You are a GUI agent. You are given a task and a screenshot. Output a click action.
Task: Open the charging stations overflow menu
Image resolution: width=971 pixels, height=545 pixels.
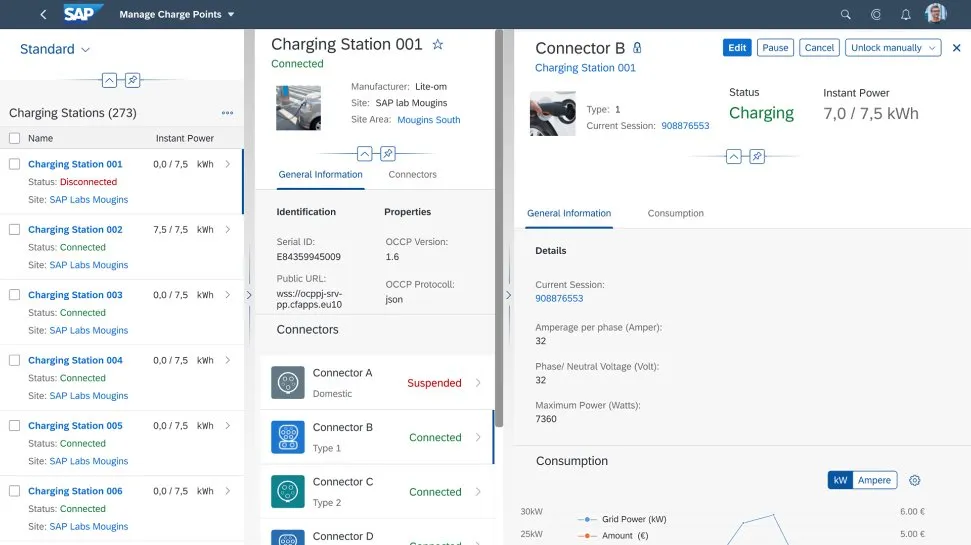pyautogui.click(x=227, y=113)
